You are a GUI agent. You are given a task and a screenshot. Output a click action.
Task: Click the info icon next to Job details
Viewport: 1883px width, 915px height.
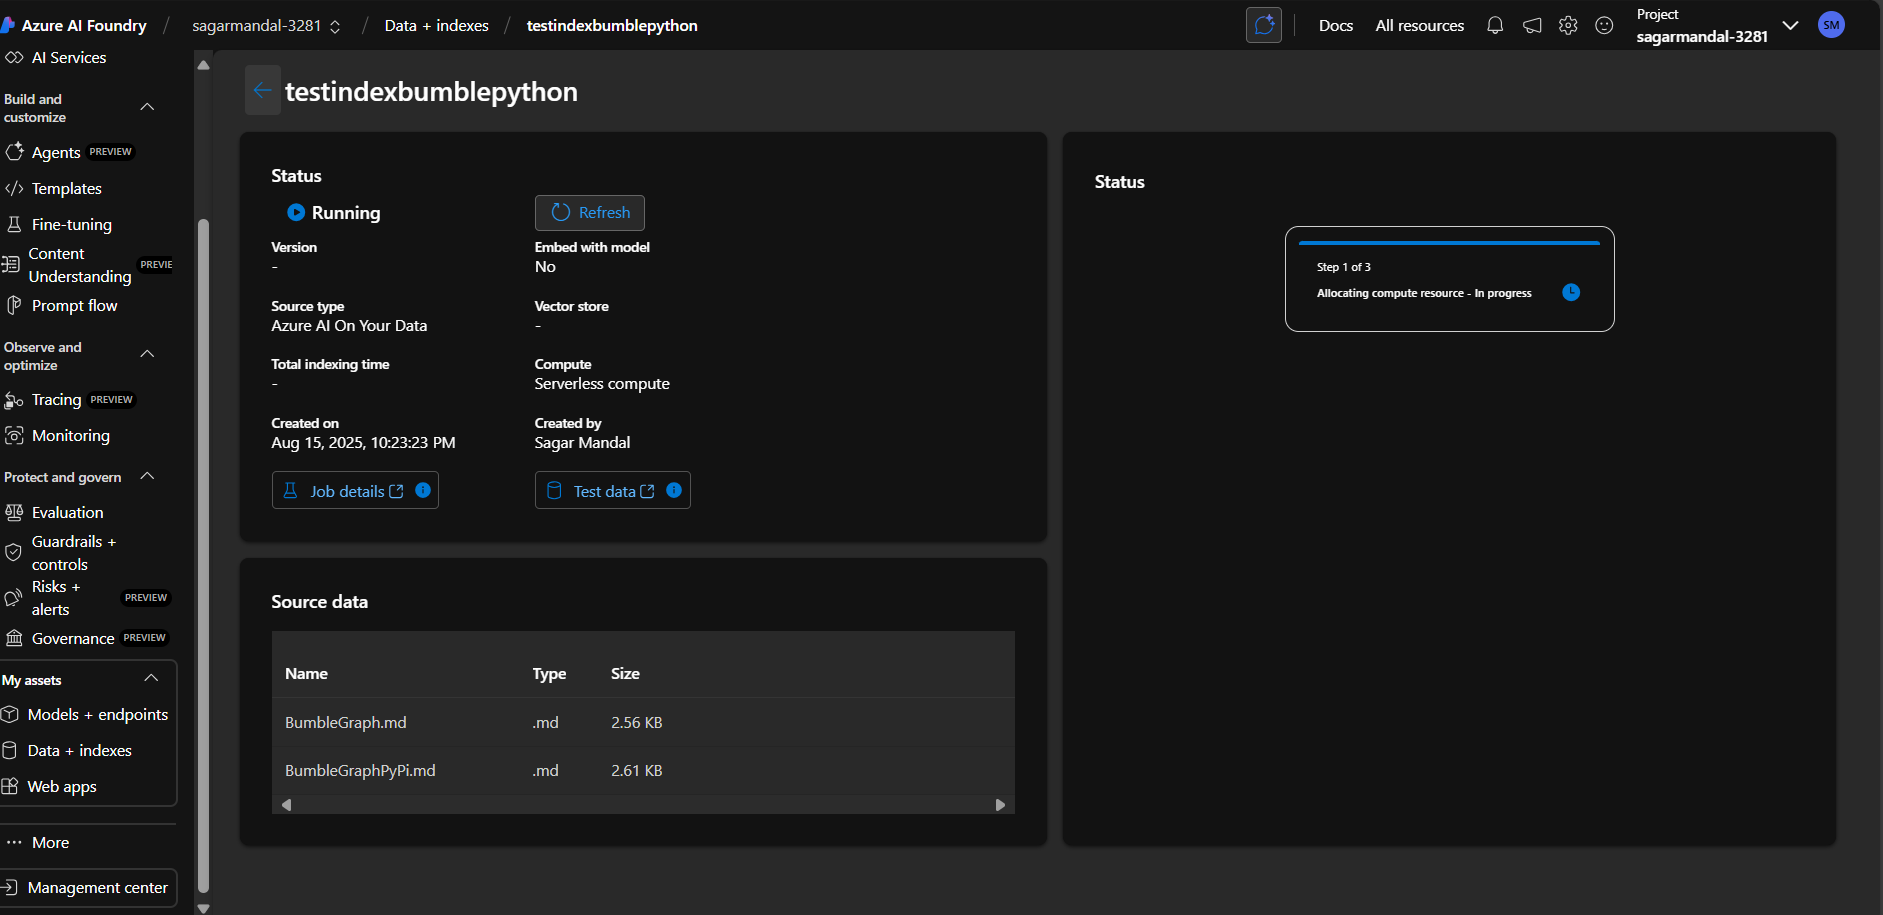pyautogui.click(x=423, y=490)
